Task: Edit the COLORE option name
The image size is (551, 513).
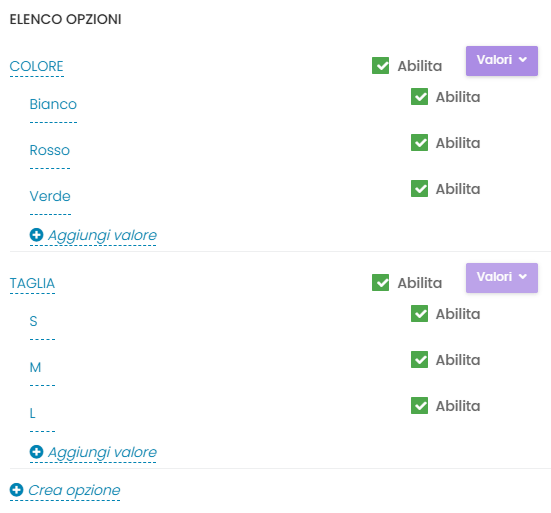Action: 37,66
